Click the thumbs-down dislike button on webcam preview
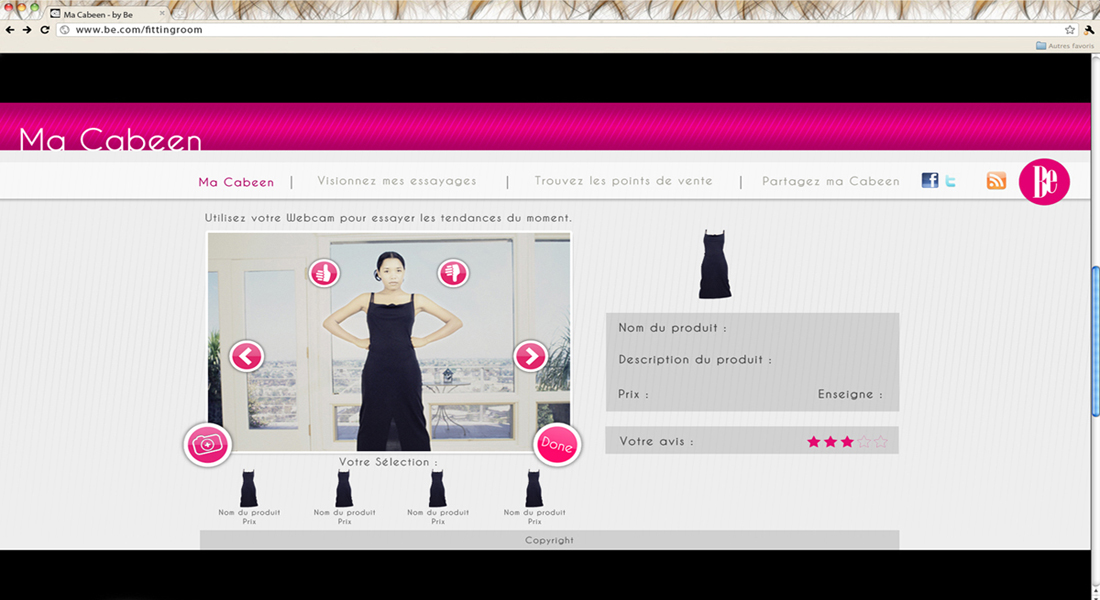 point(453,273)
